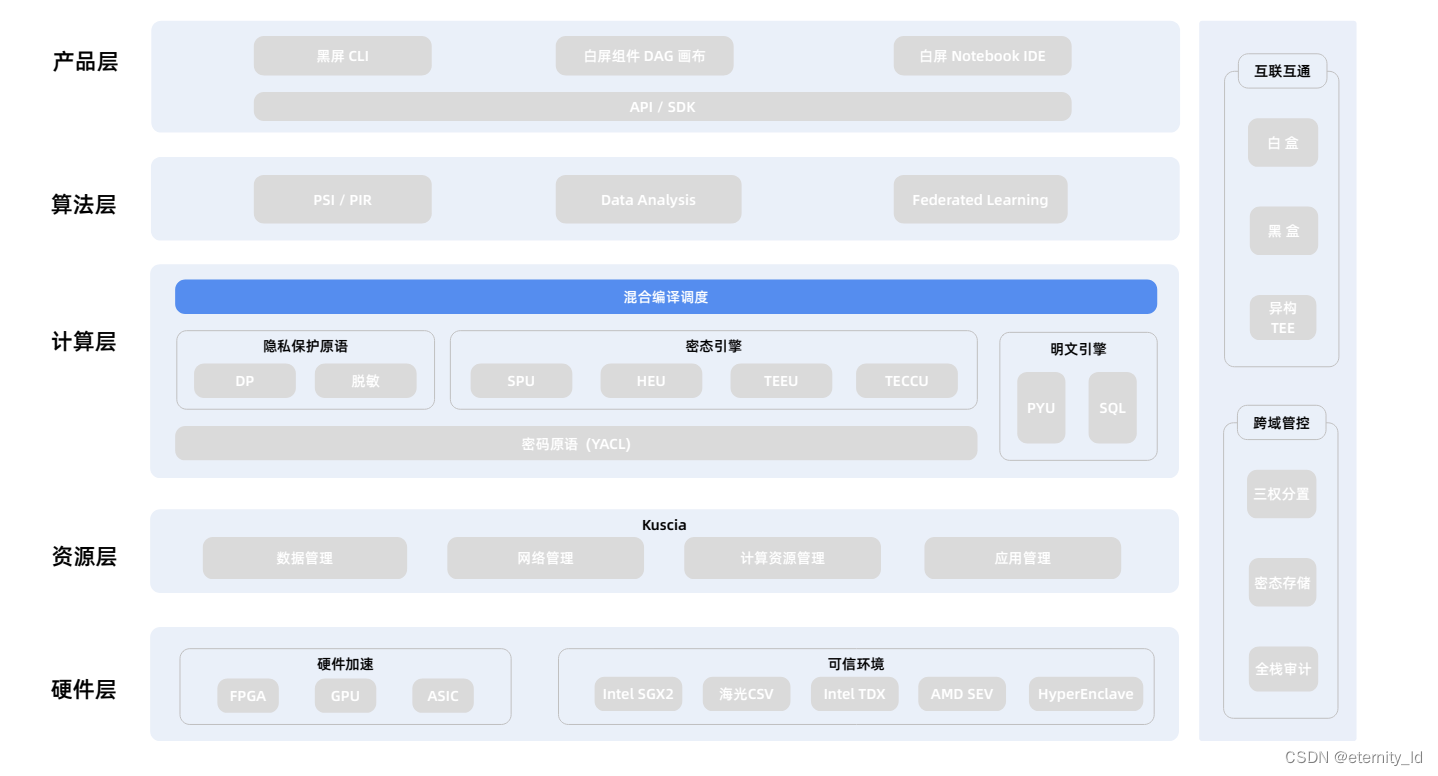
Task: Click the HyperEnclave box
Action: (x=1085, y=694)
